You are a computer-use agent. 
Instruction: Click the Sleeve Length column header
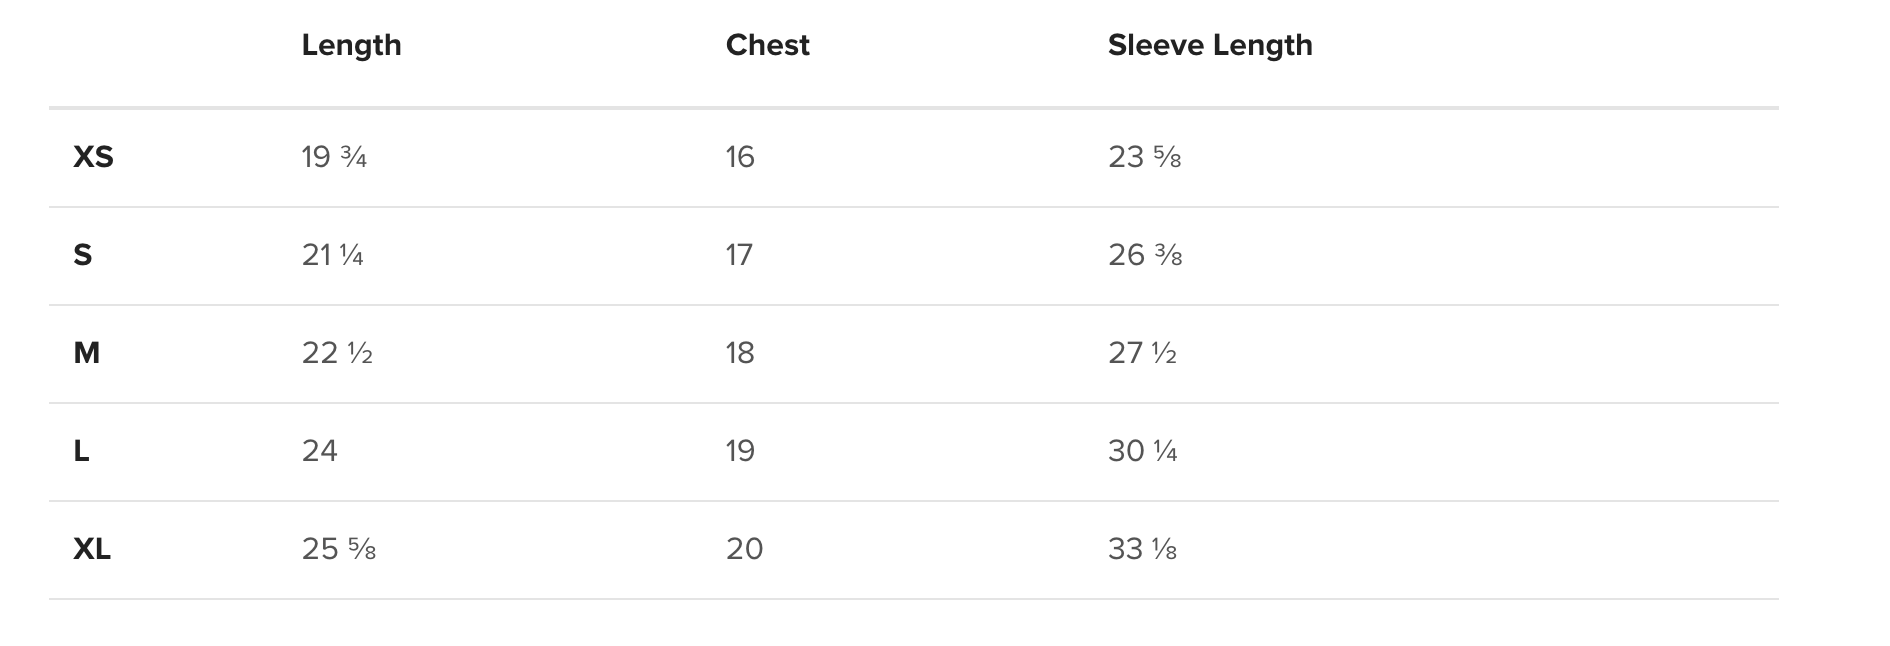point(1209,45)
